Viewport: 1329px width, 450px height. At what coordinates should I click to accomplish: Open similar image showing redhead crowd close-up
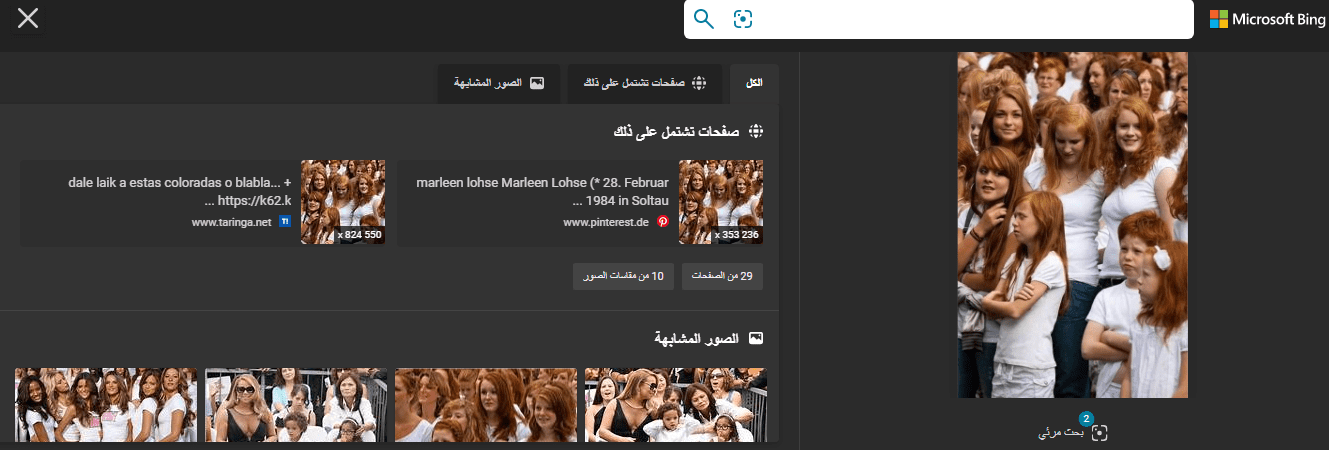pyautogui.click(x=486, y=405)
